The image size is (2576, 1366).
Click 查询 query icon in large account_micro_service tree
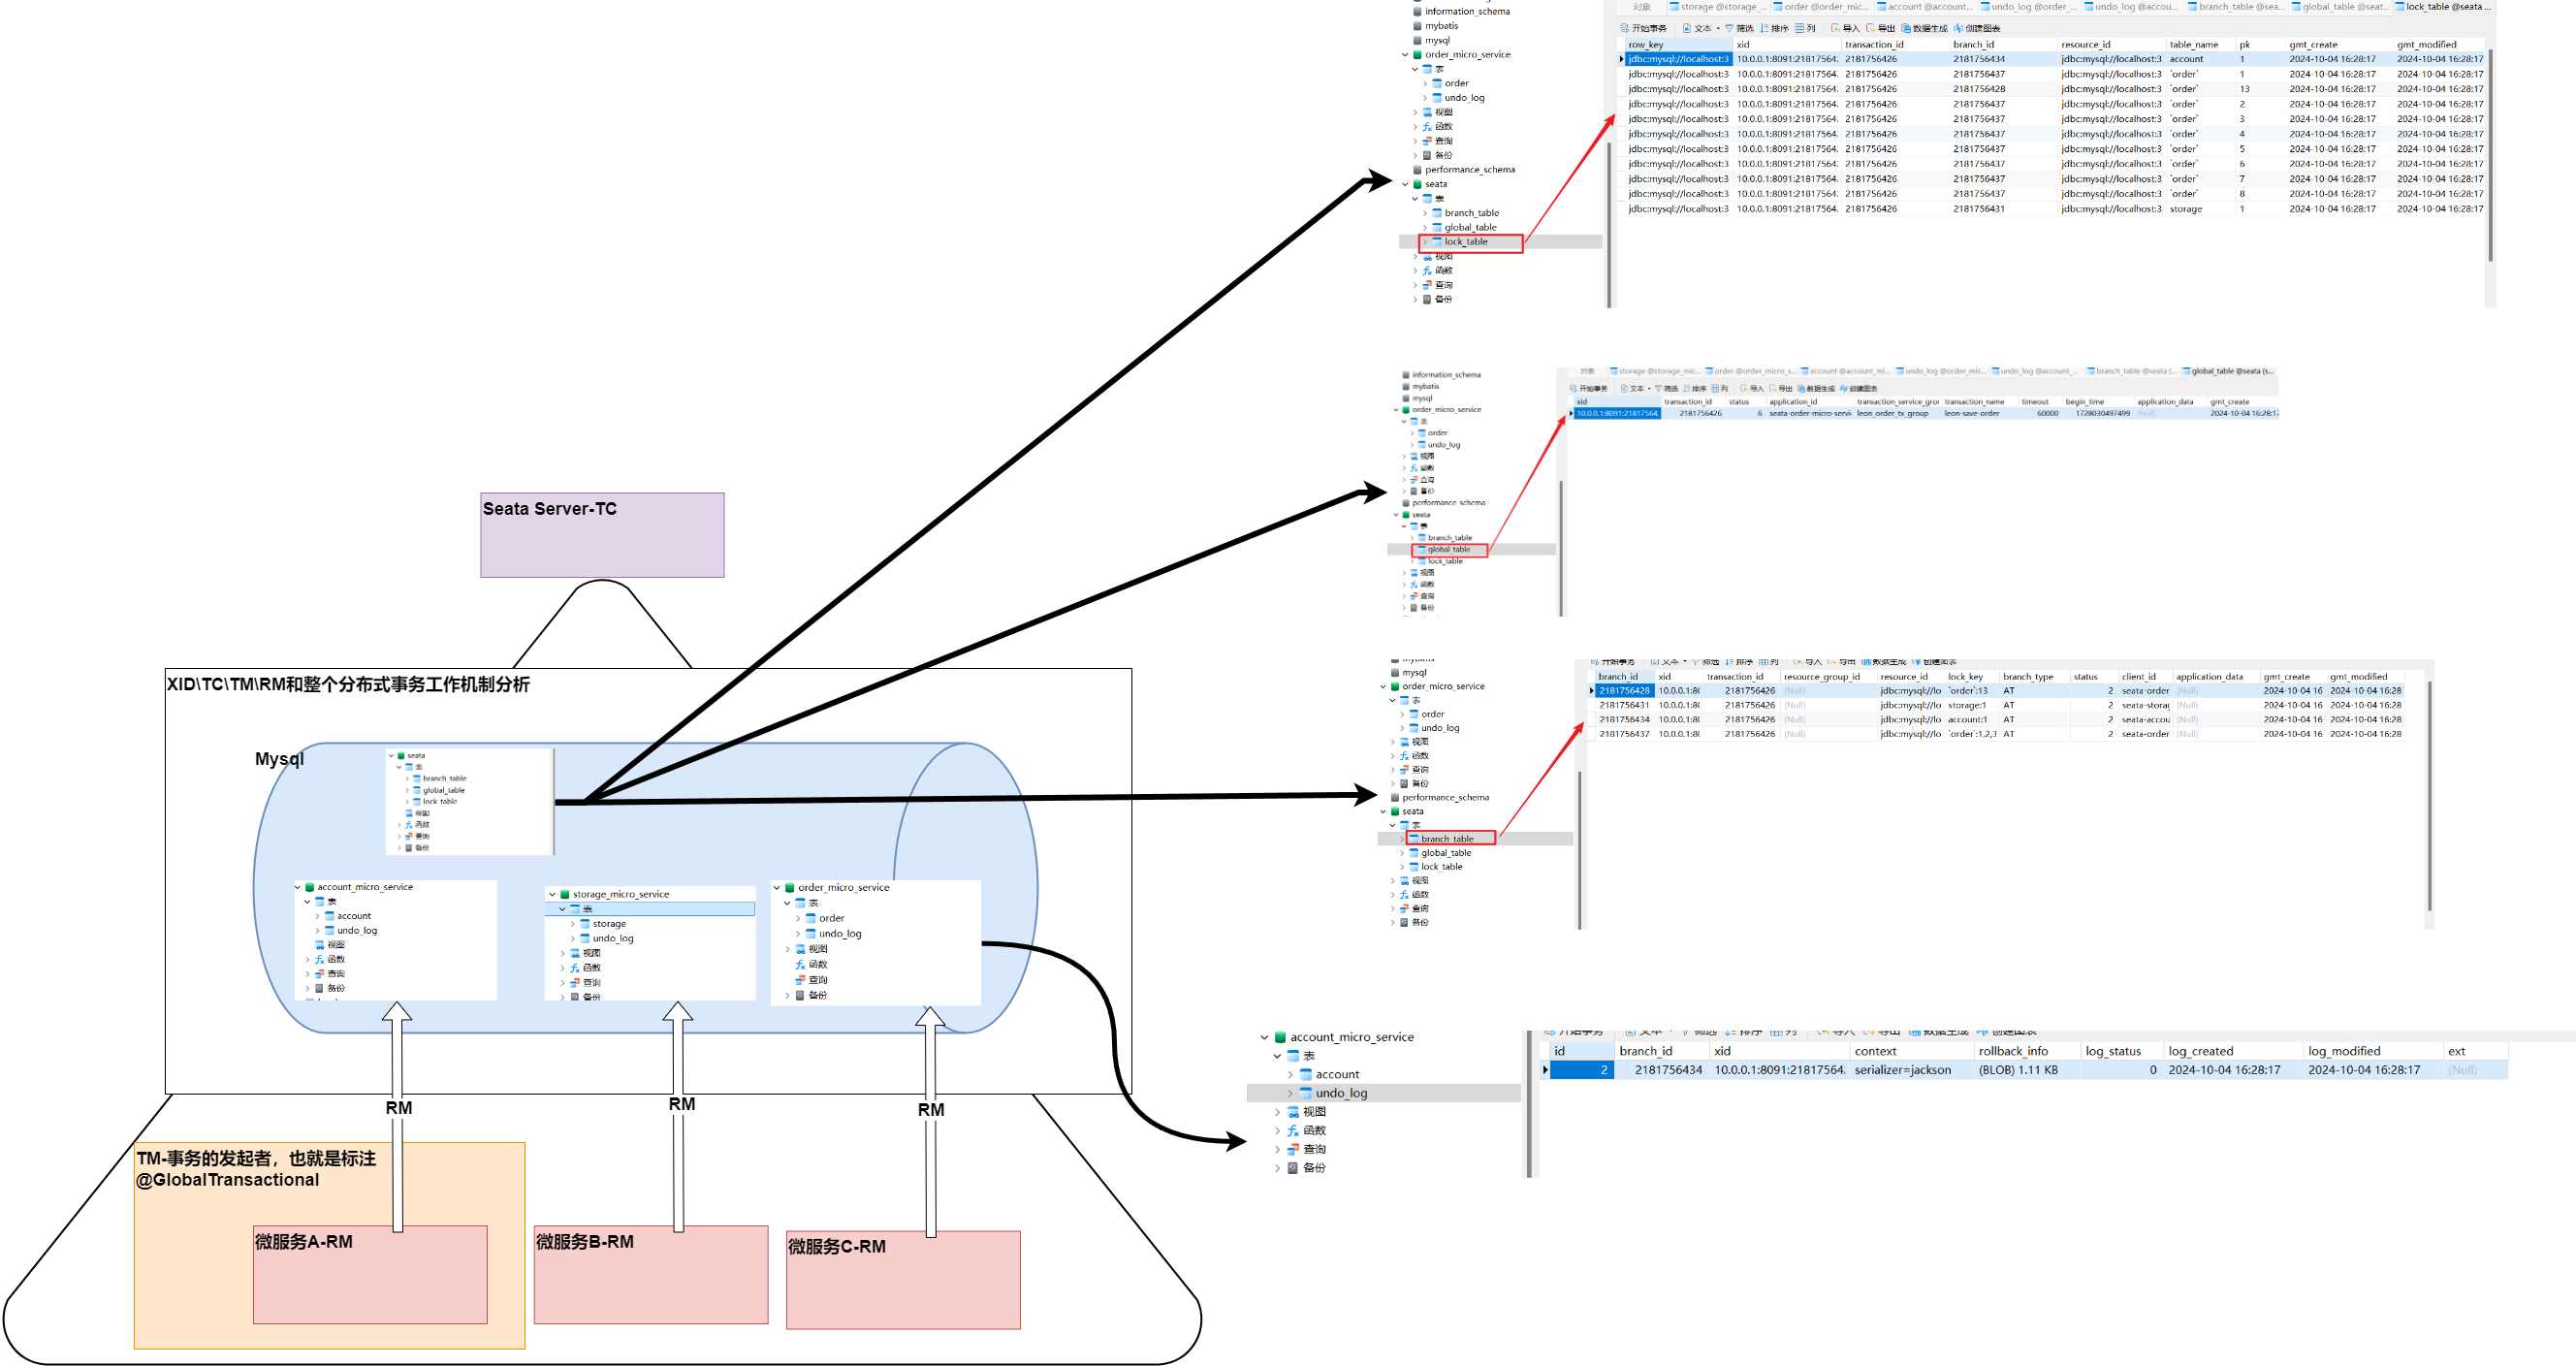coord(1292,1150)
